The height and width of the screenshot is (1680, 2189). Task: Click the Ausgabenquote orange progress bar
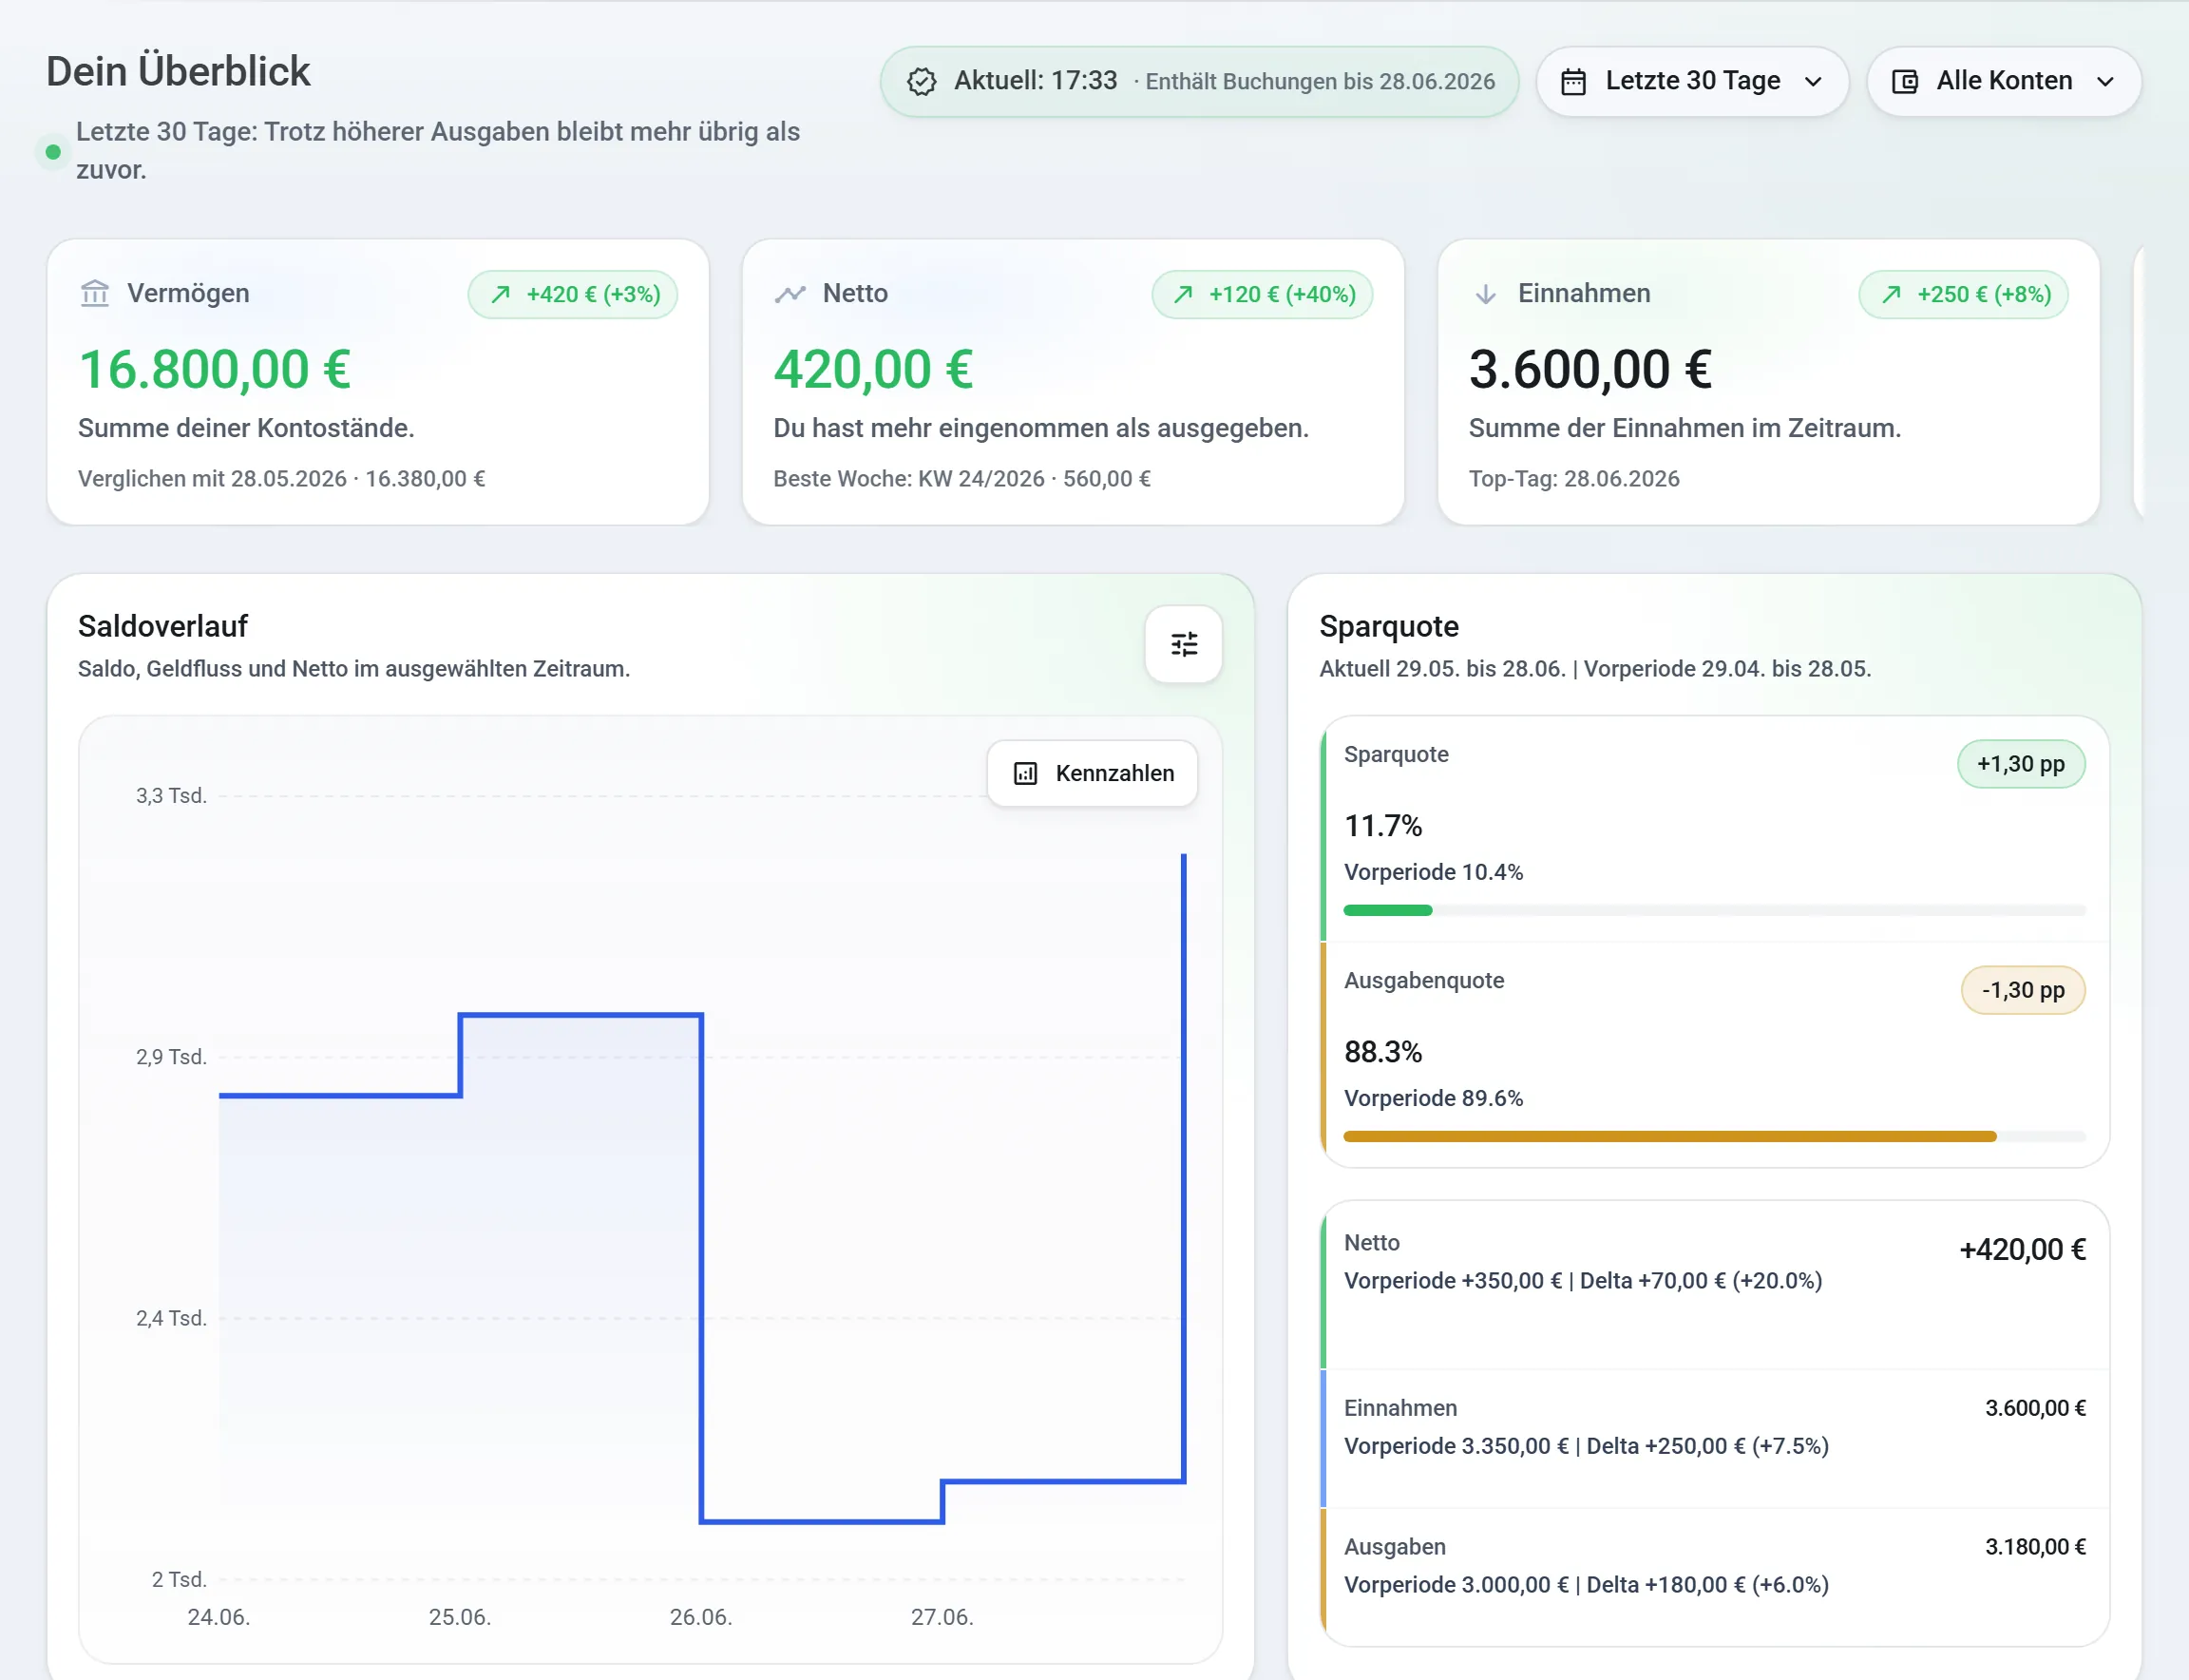1670,1136
